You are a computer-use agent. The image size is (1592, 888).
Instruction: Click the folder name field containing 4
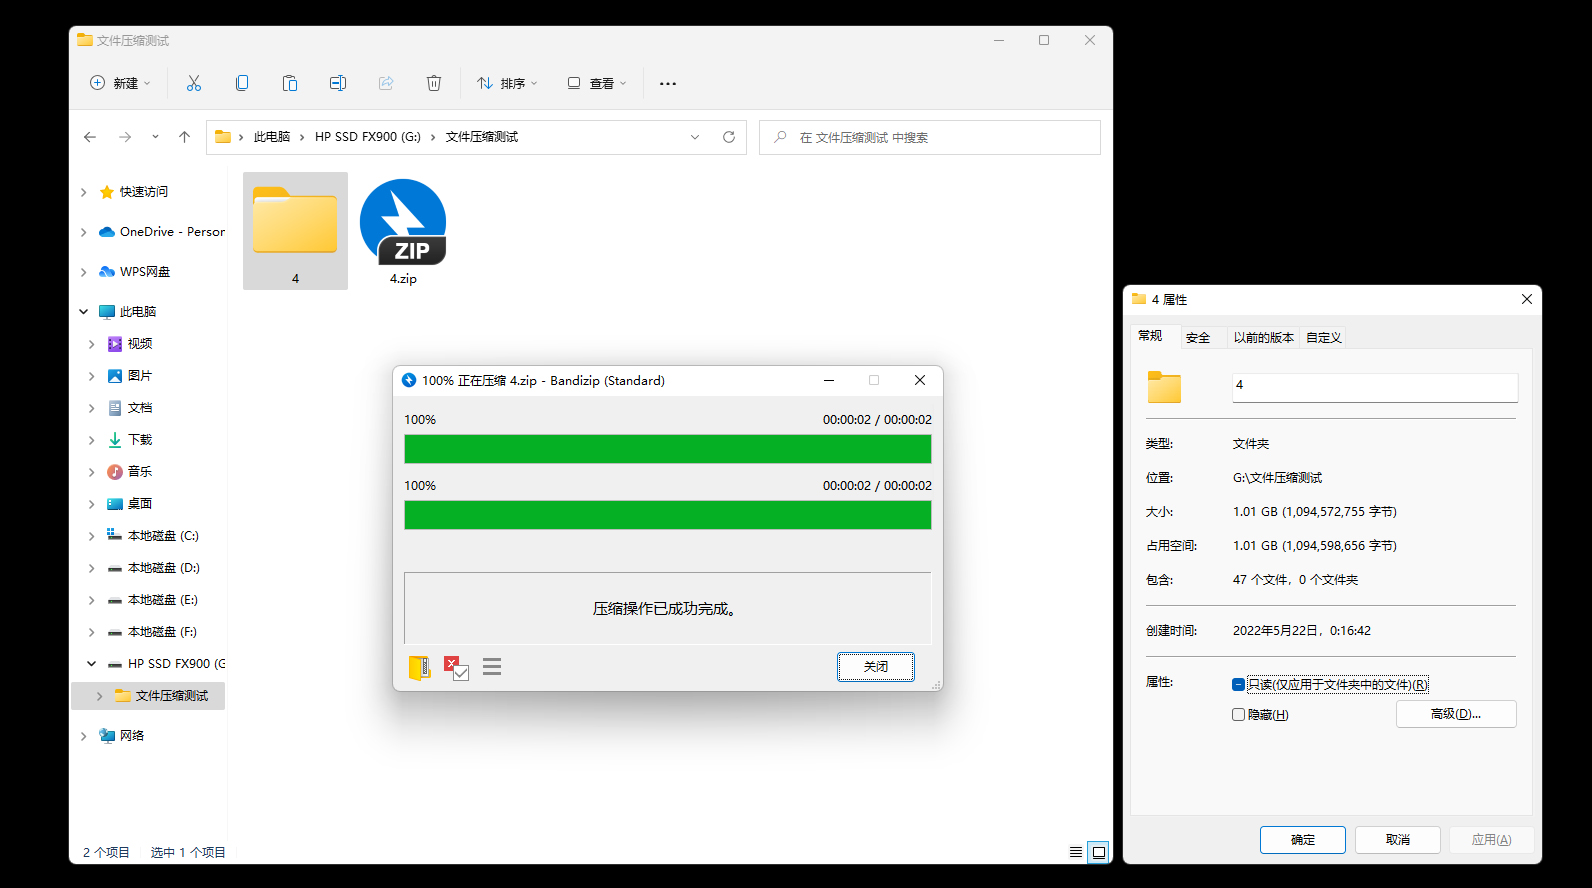click(x=1375, y=387)
